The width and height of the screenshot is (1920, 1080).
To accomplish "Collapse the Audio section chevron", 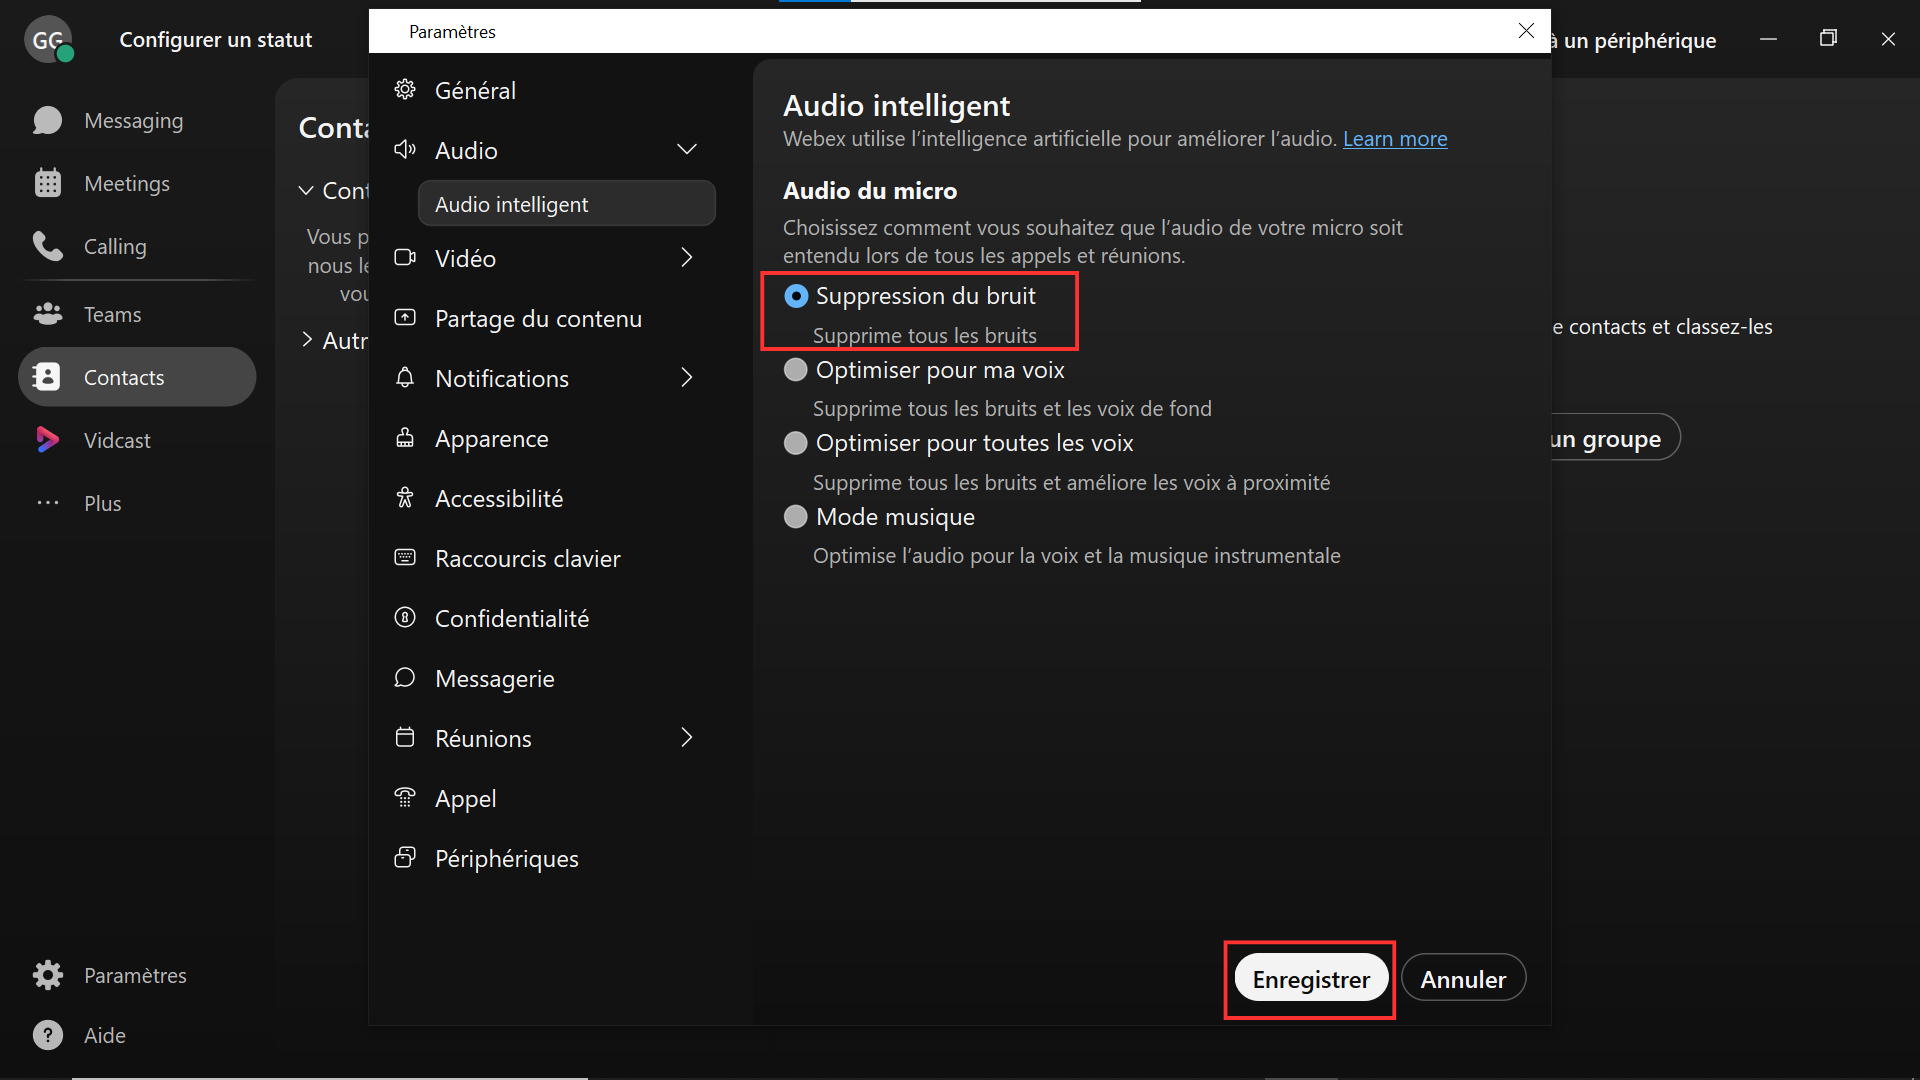I will (x=687, y=150).
